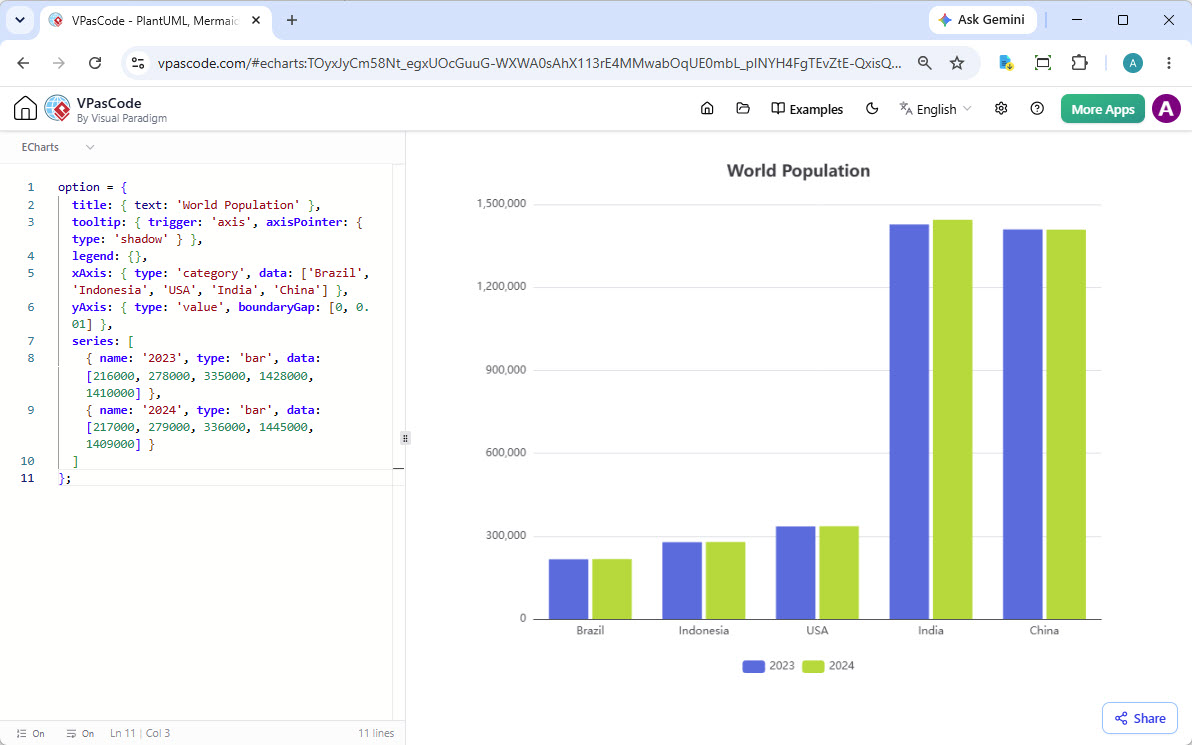Open help question mark icon
Image resolution: width=1192 pixels, height=745 pixels.
1037,109
